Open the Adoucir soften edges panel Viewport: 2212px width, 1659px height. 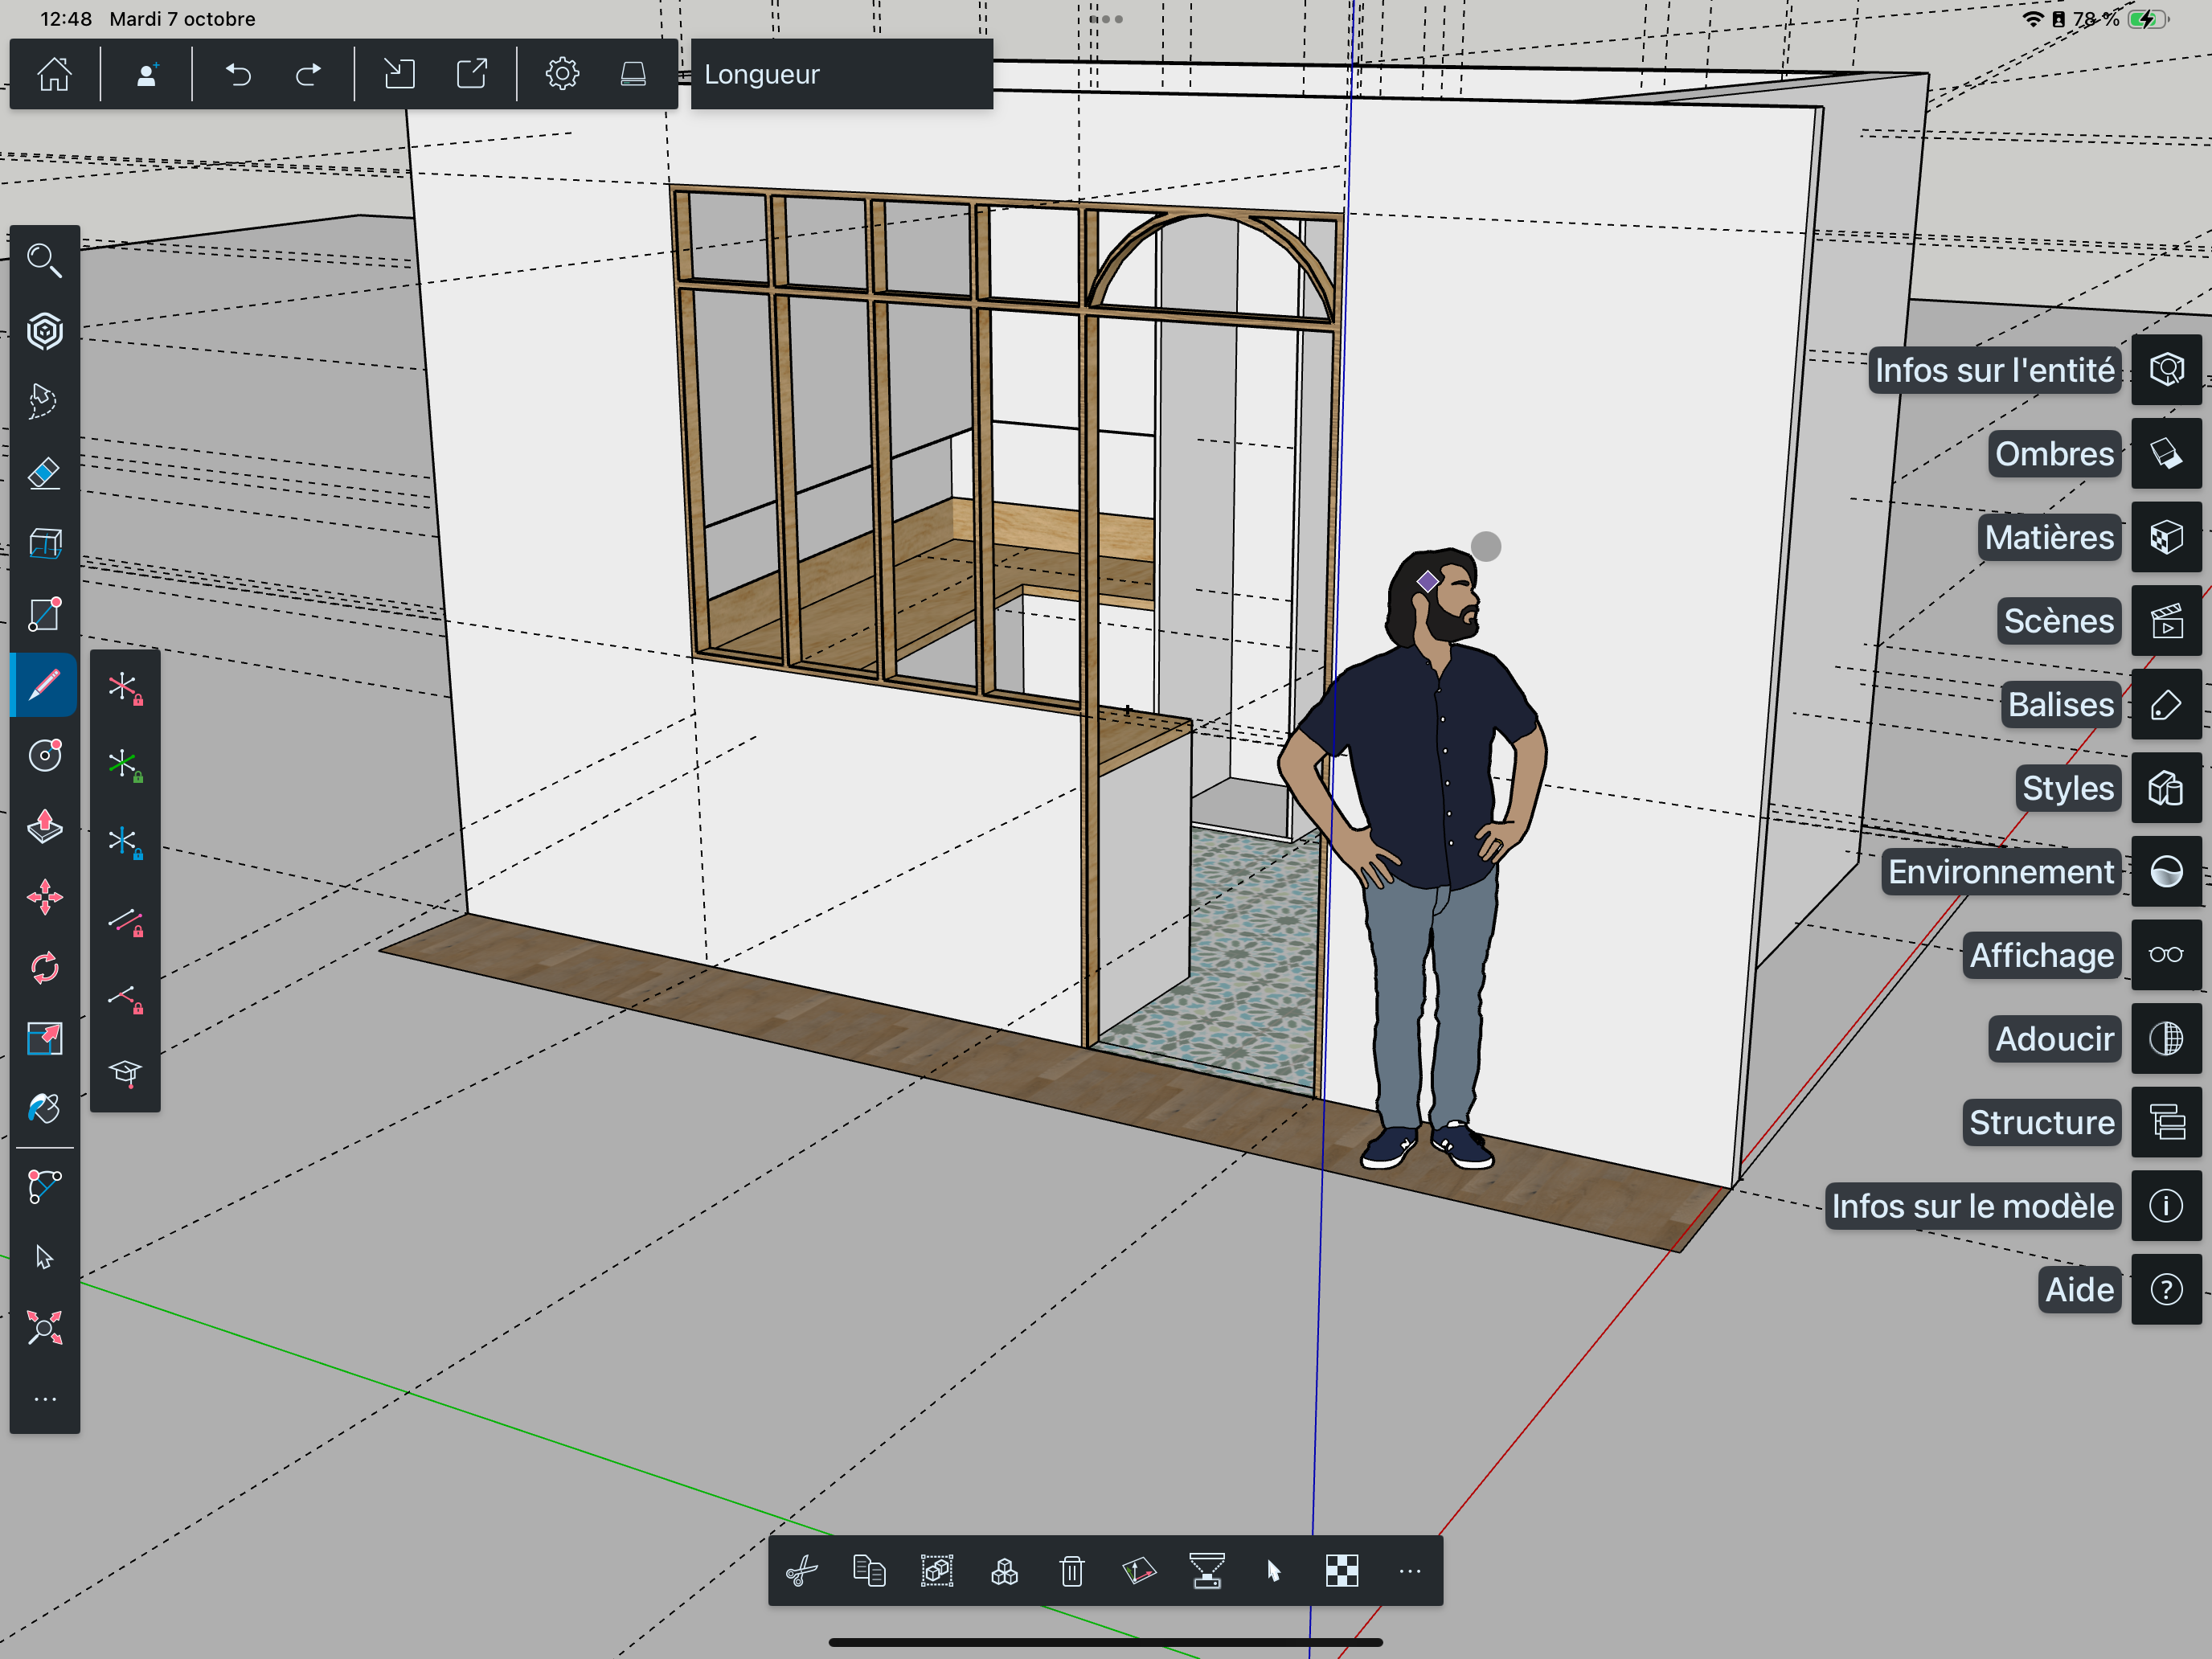click(x=2166, y=1039)
